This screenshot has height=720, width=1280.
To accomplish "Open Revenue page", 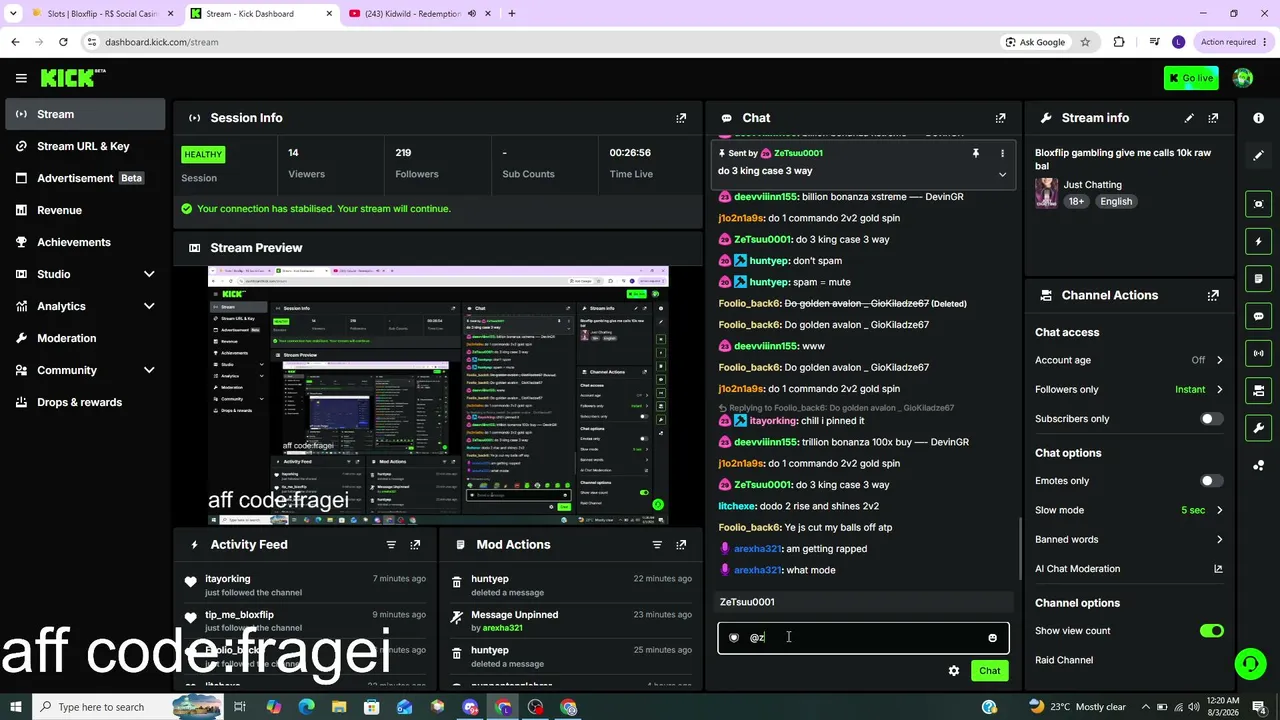I will click(x=85, y=210).
